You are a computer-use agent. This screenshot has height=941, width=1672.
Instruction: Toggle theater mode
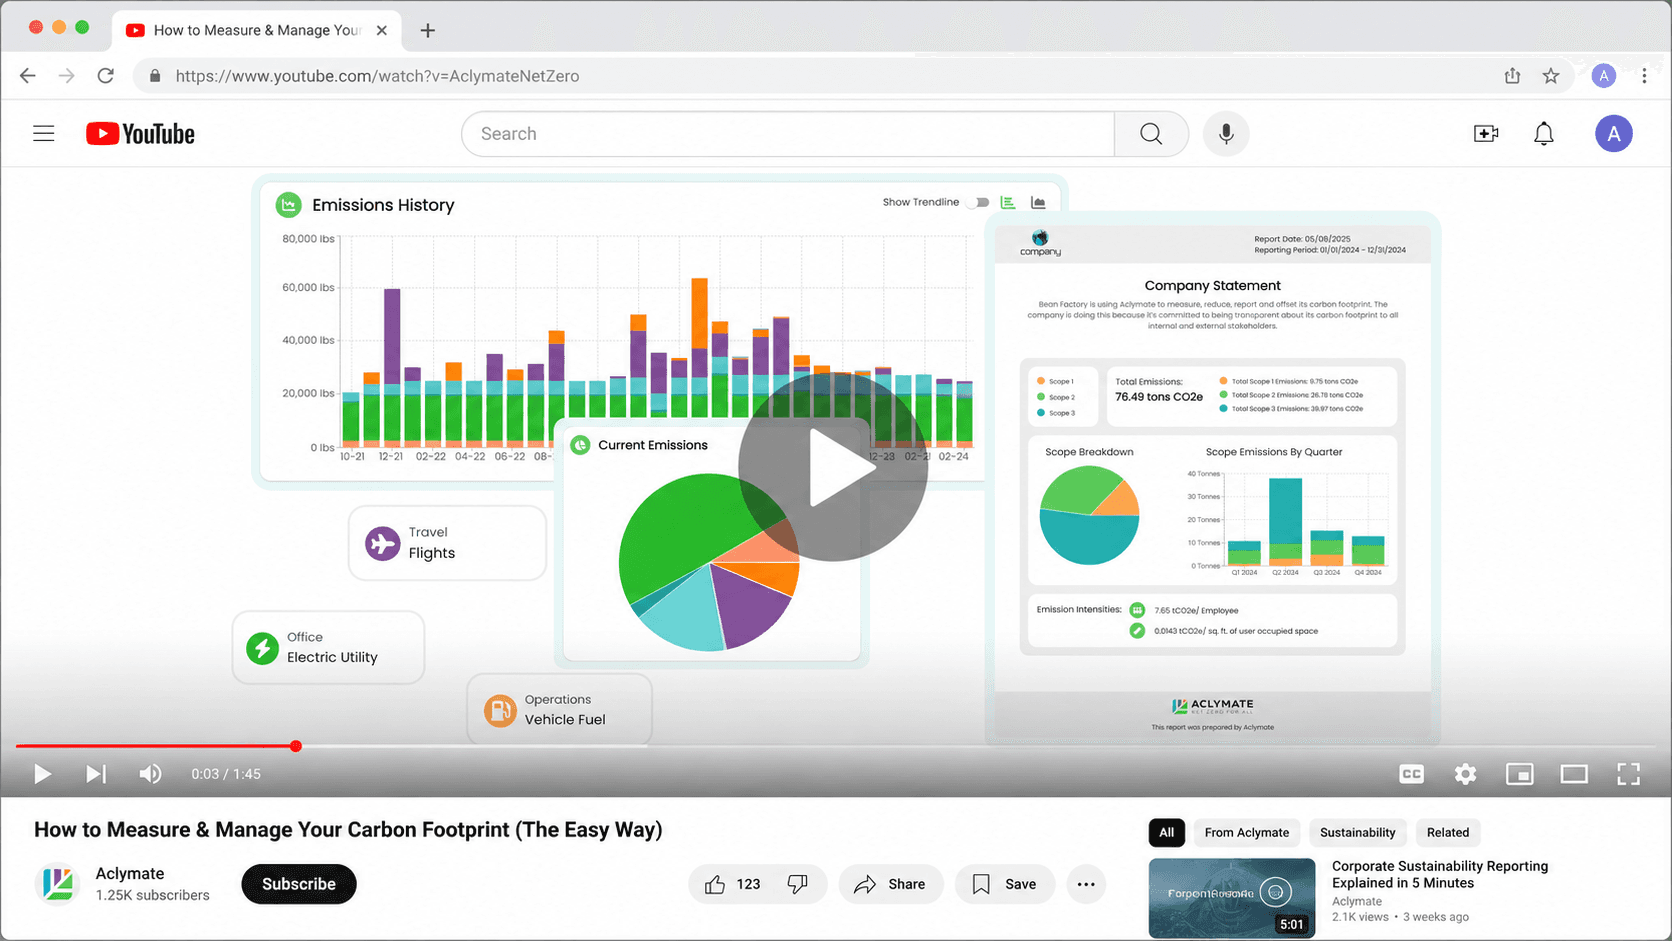1574,774
